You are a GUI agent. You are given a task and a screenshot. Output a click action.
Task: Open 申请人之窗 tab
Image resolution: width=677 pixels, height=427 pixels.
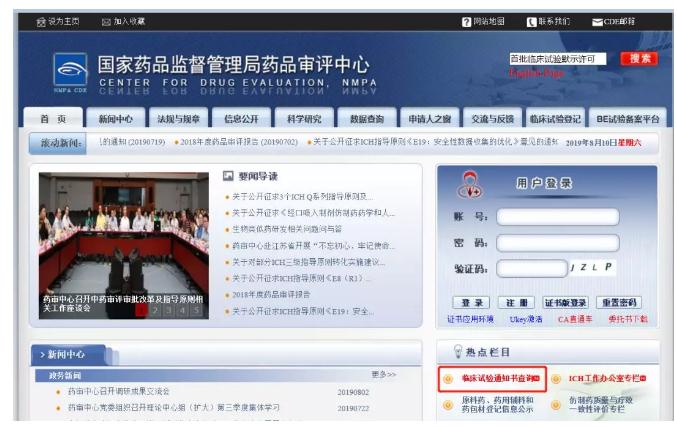[x=430, y=118]
